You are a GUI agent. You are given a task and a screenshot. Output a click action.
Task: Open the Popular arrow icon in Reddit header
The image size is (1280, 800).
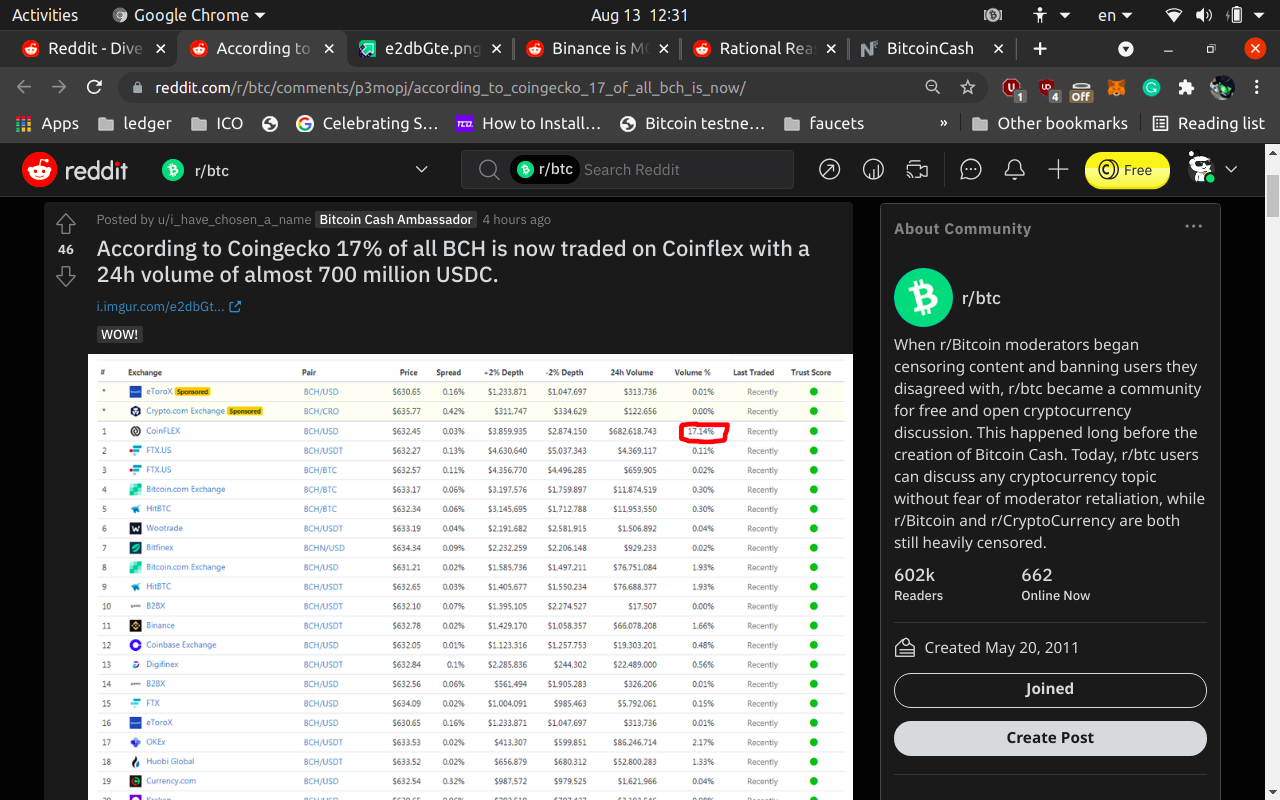(829, 170)
